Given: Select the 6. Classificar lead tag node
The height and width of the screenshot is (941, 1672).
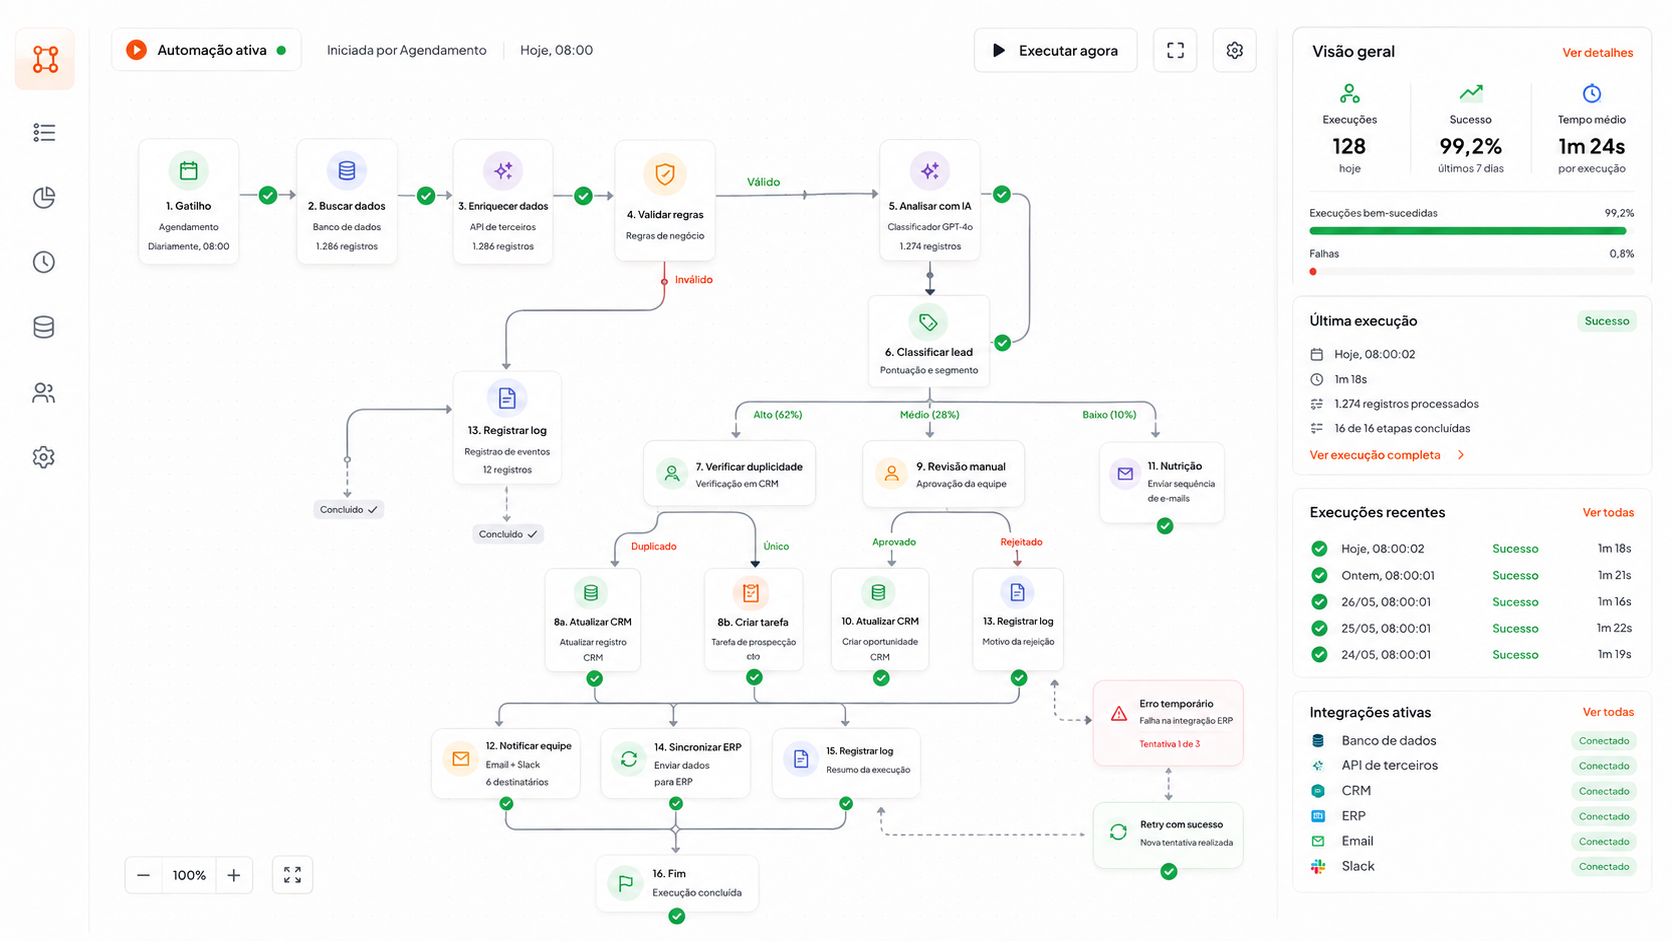Looking at the screenshot, I should [x=929, y=340].
